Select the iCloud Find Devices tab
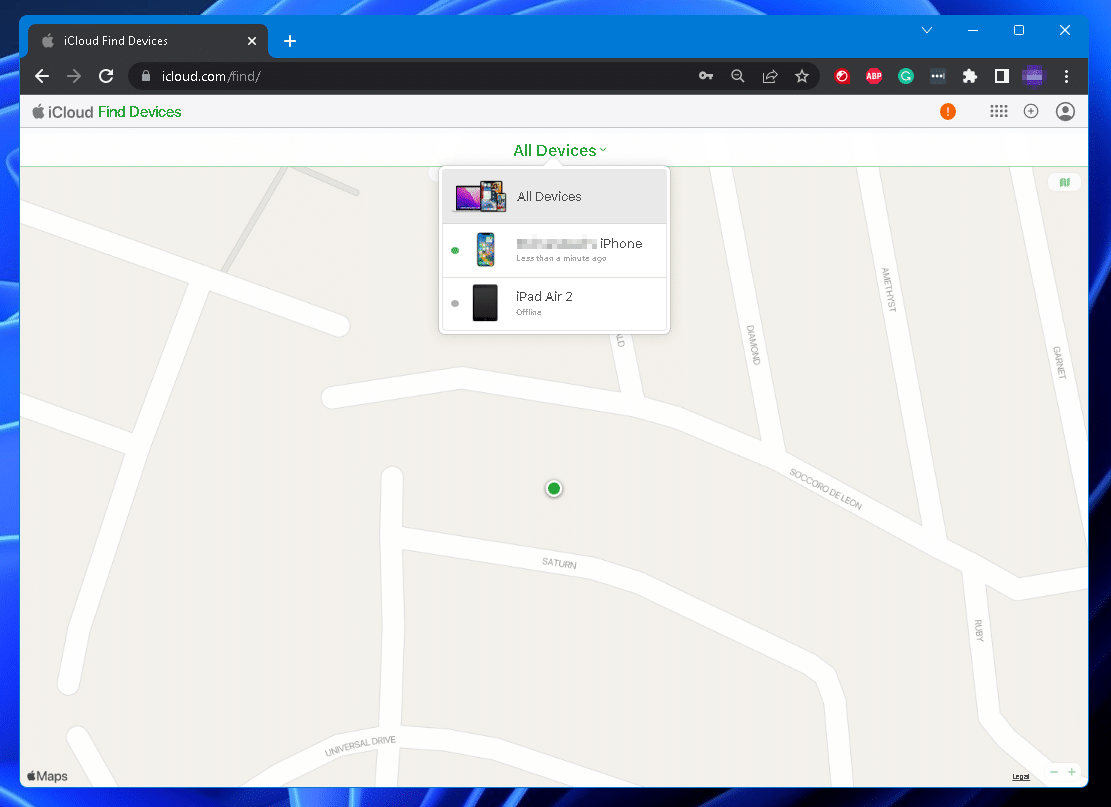The height and width of the screenshot is (807, 1111). click(x=147, y=41)
